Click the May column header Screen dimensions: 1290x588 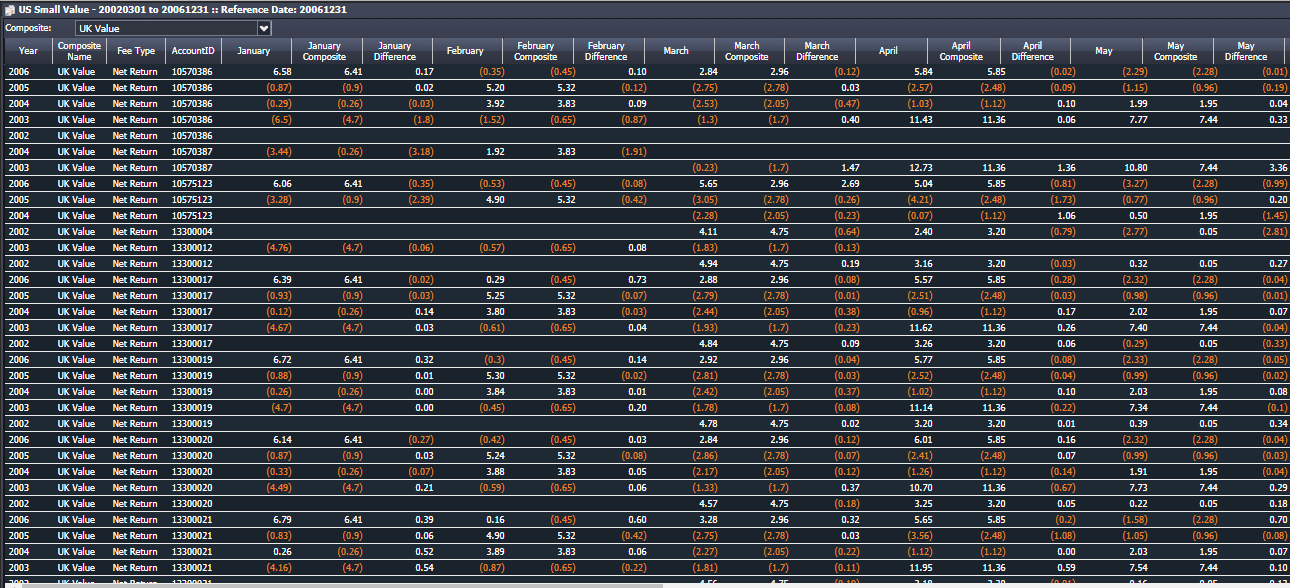(x=1105, y=51)
